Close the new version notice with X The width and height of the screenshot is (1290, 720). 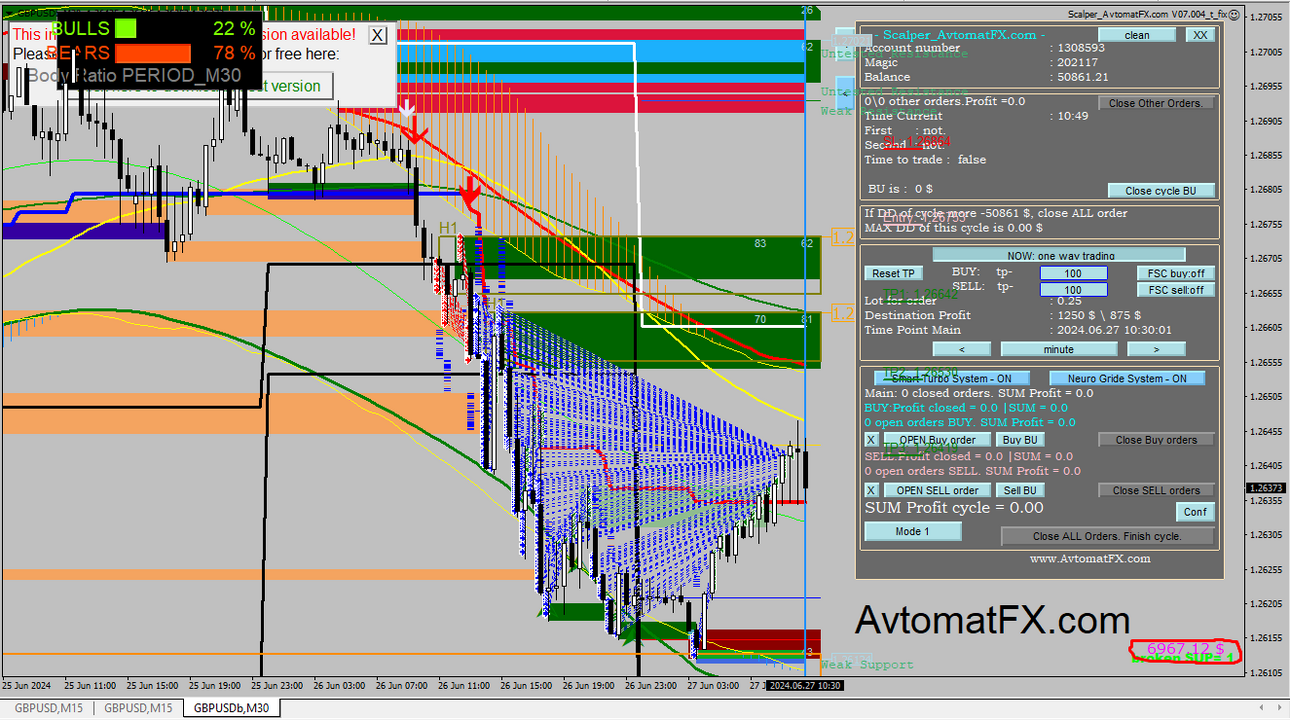click(x=377, y=35)
